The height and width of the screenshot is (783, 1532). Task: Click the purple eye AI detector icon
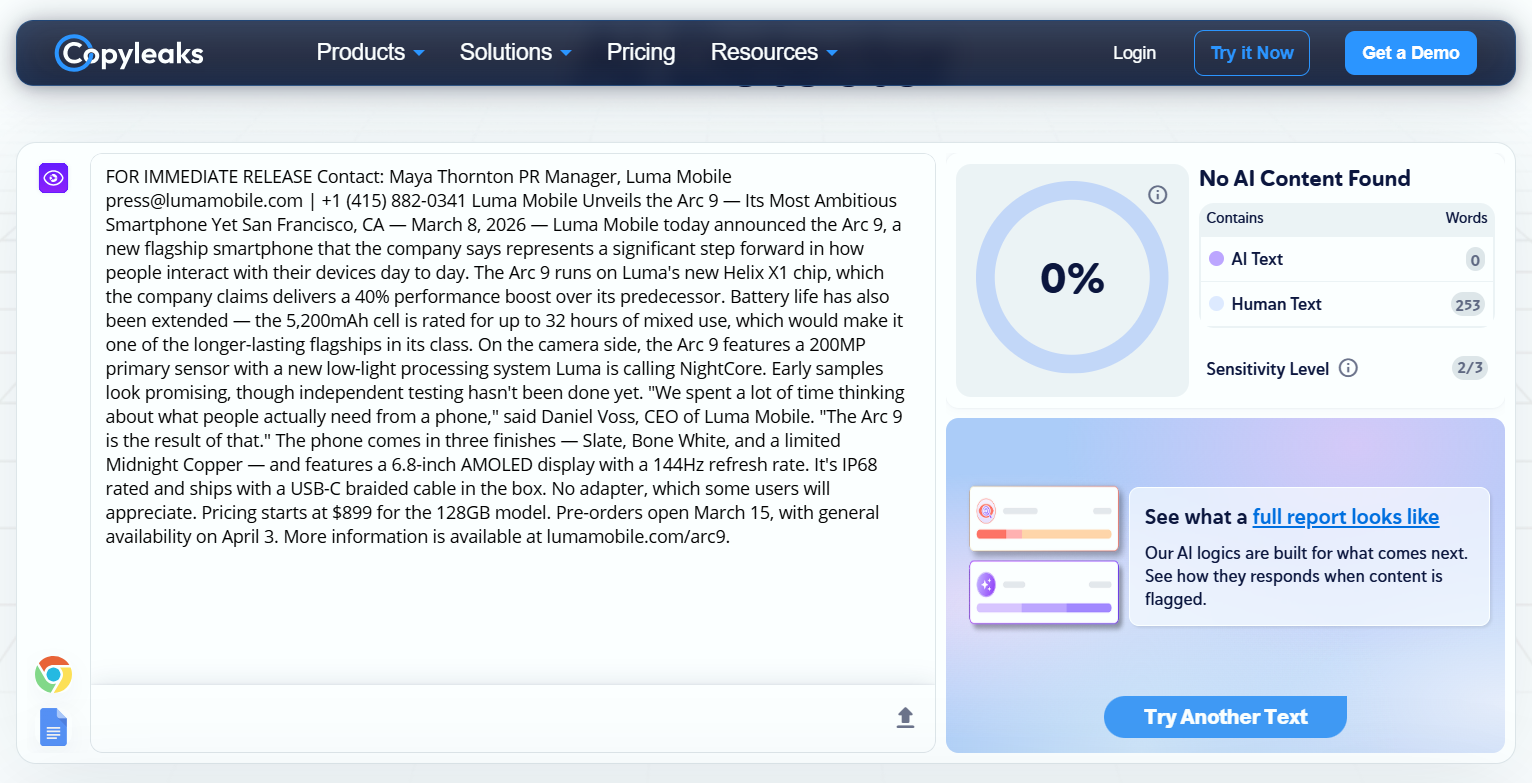[53, 178]
